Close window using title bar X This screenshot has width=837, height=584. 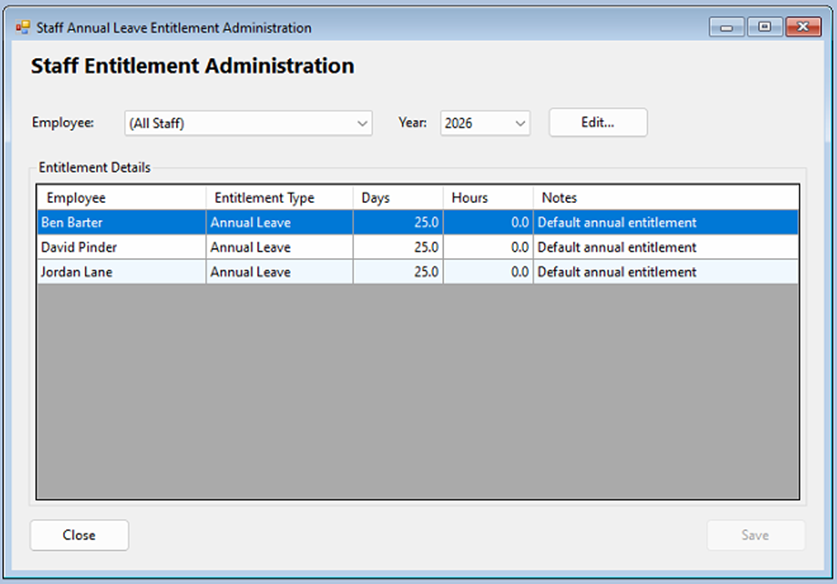pyautogui.click(x=803, y=27)
